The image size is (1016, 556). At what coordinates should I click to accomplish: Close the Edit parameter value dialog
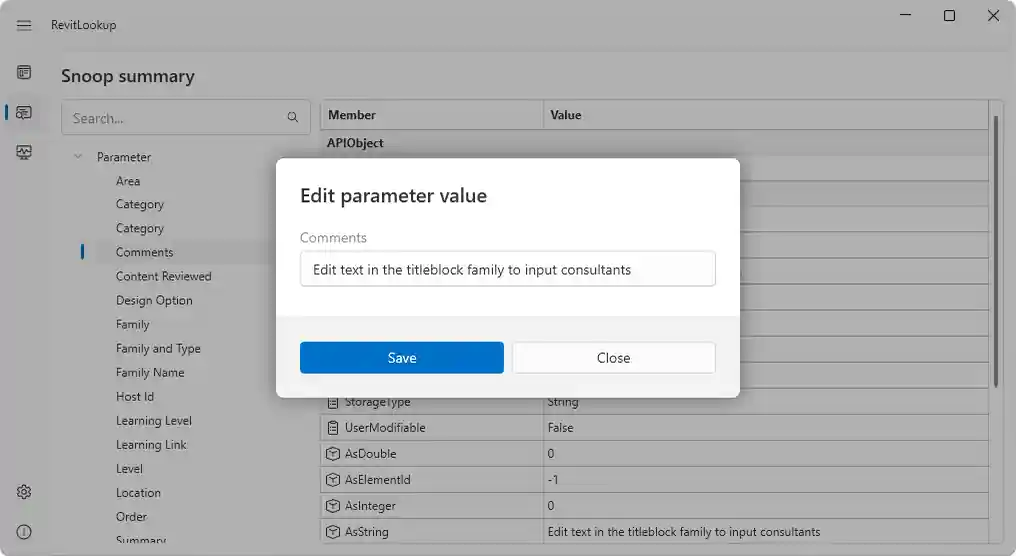[613, 358]
